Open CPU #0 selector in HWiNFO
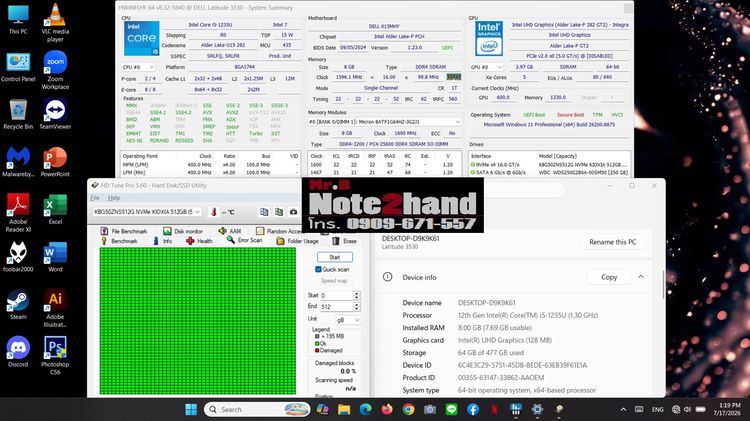Screen dimensions: 750x421 coord(138,67)
